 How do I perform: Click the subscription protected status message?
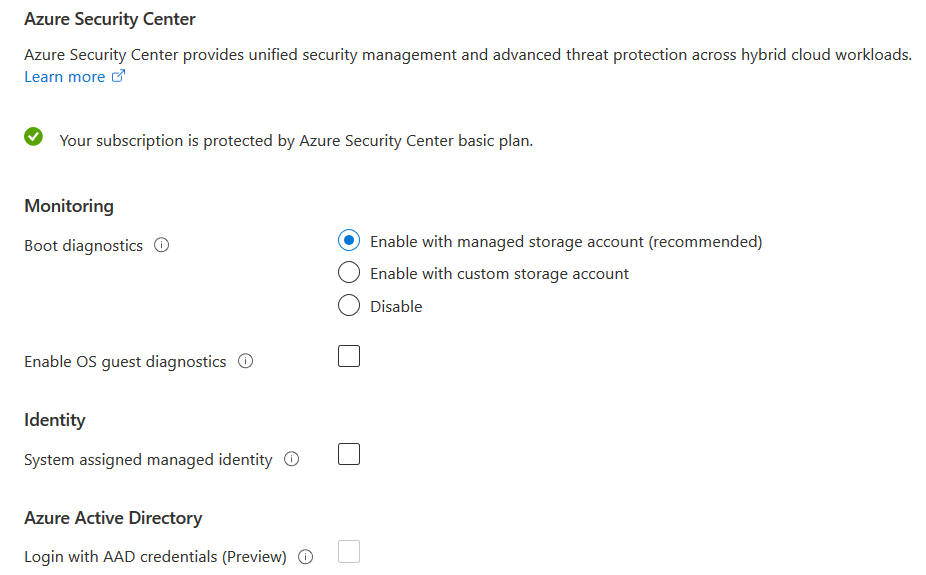pyautogui.click(x=296, y=141)
